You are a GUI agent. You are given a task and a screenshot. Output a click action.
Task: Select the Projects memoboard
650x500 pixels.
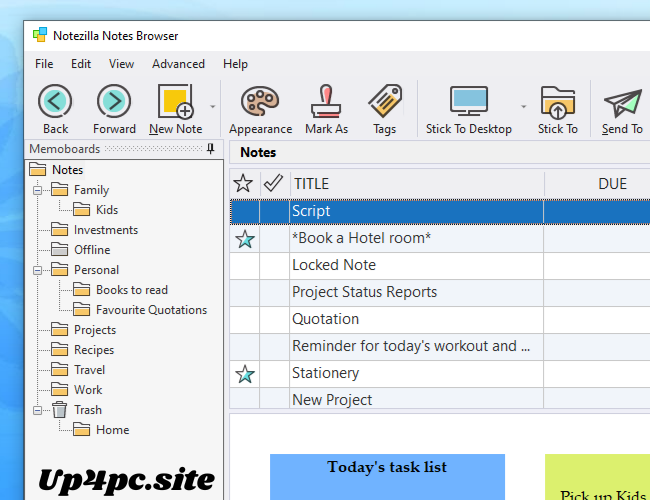point(95,330)
